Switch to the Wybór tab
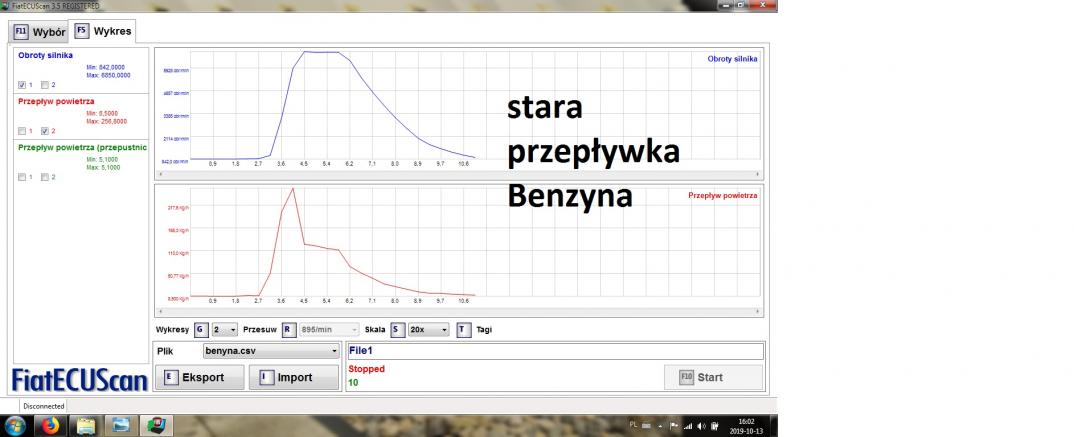The width and height of the screenshot is (1074, 437). pyautogui.click(x=40, y=31)
